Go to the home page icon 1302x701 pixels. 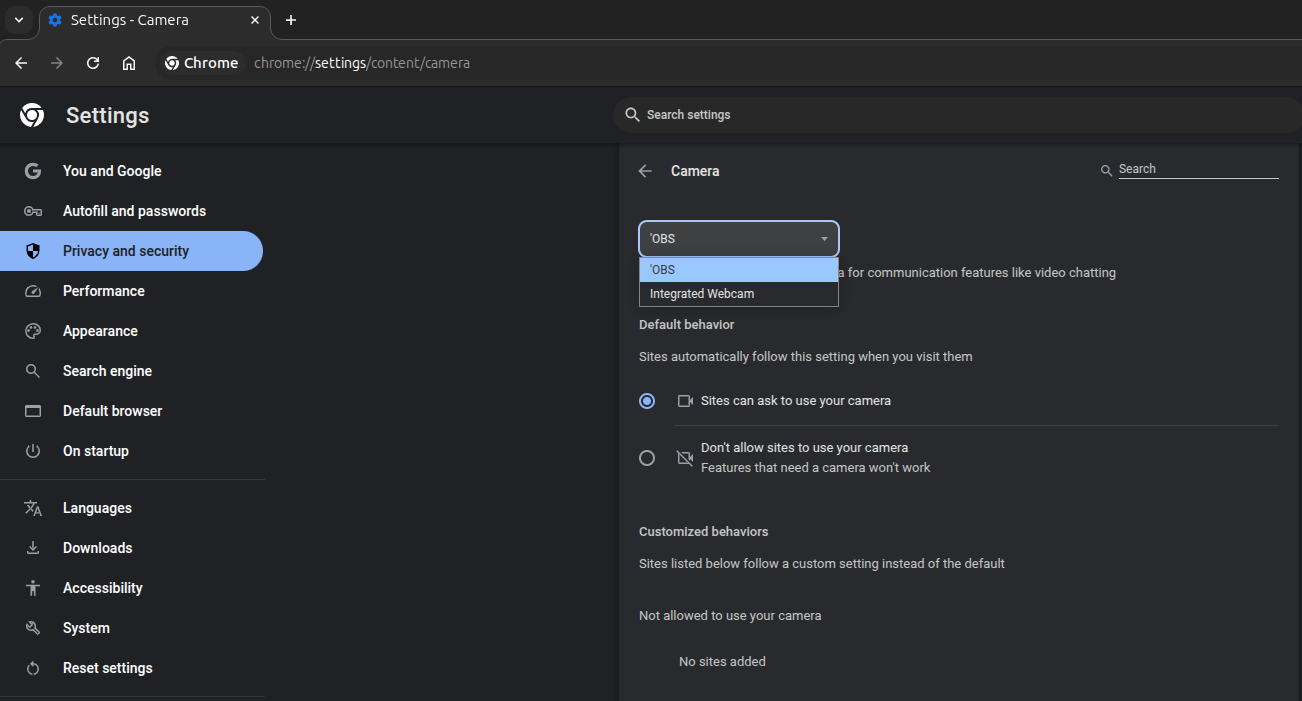pyautogui.click(x=129, y=63)
